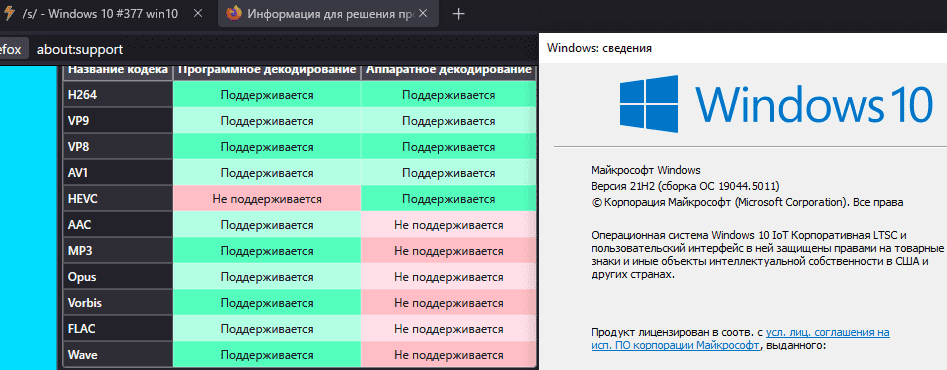The image size is (947, 370).
Task: Select the AV1 codec name cell
Action: pos(118,173)
